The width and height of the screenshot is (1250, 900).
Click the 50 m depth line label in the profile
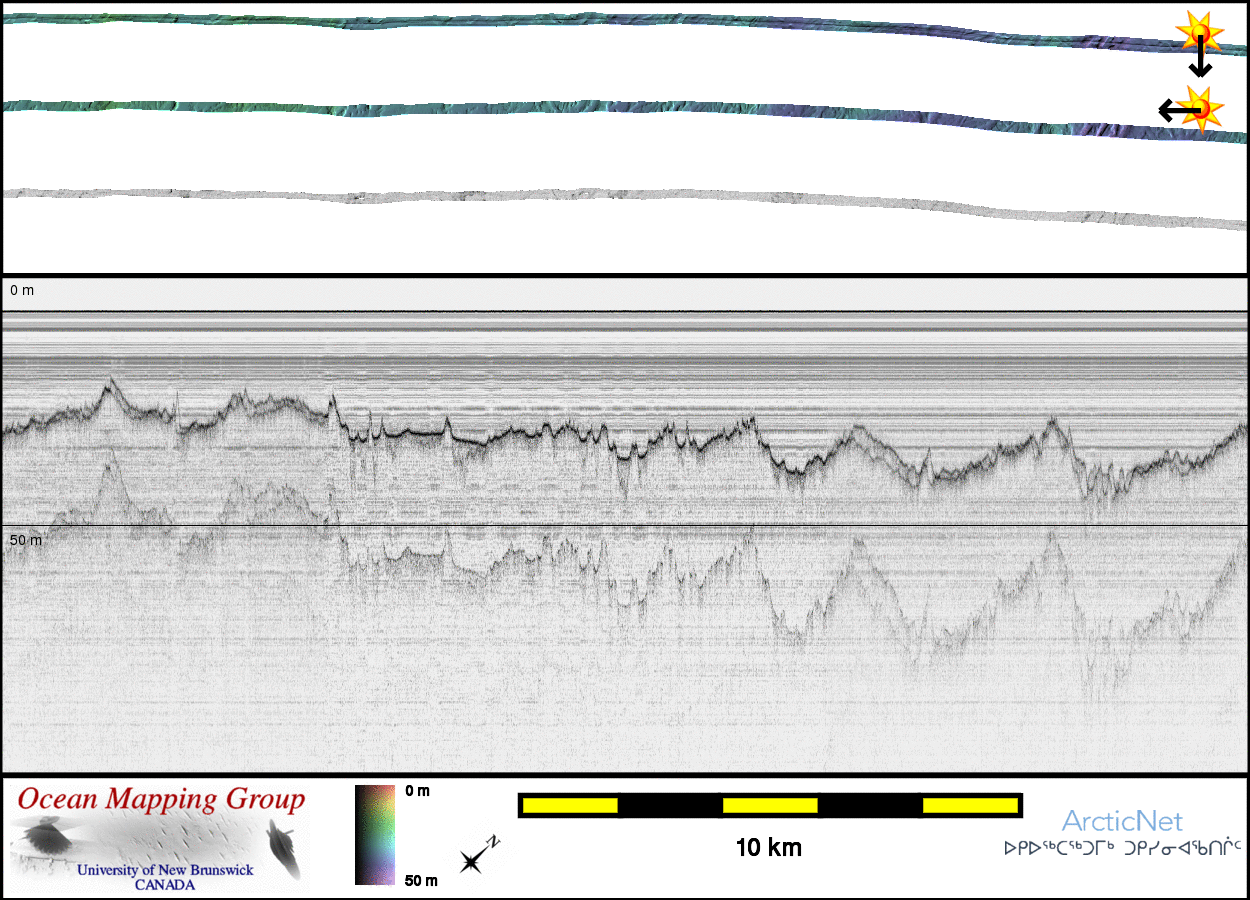26,540
